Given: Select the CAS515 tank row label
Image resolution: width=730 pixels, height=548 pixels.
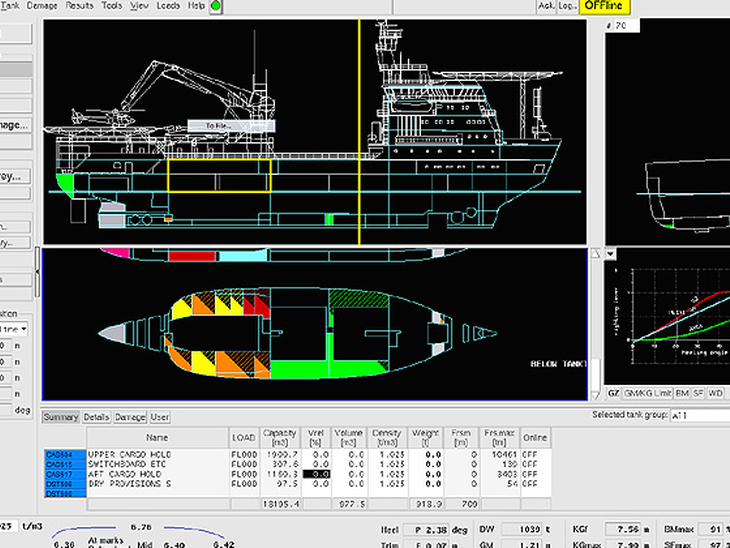Looking at the screenshot, I should [66, 464].
